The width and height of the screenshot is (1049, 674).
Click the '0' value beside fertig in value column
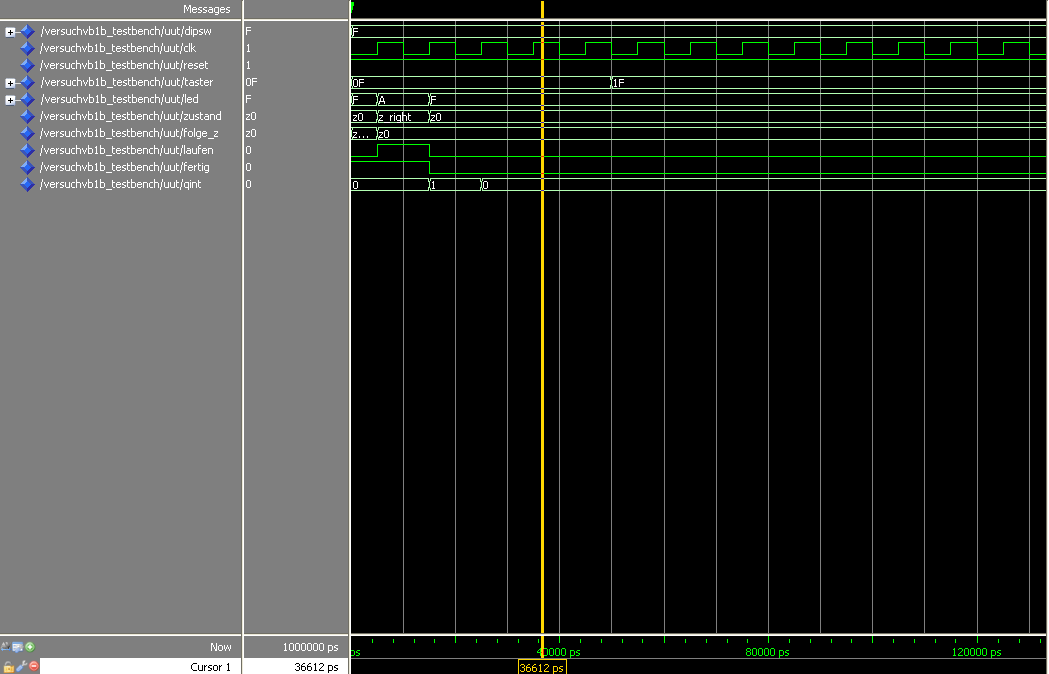(x=248, y=167)
